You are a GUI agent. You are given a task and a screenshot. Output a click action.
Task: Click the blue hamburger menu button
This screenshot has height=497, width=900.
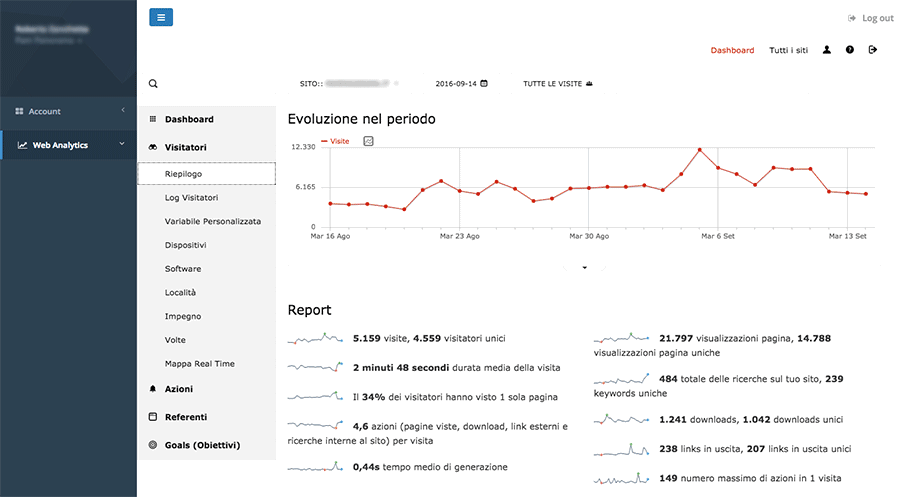(161, 17)
